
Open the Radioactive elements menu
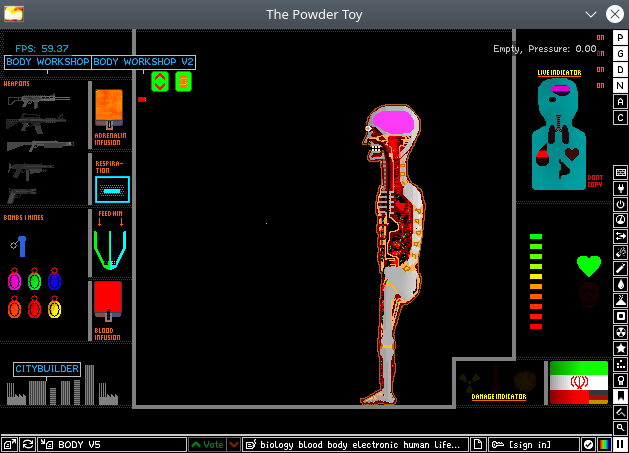(621, 333)
